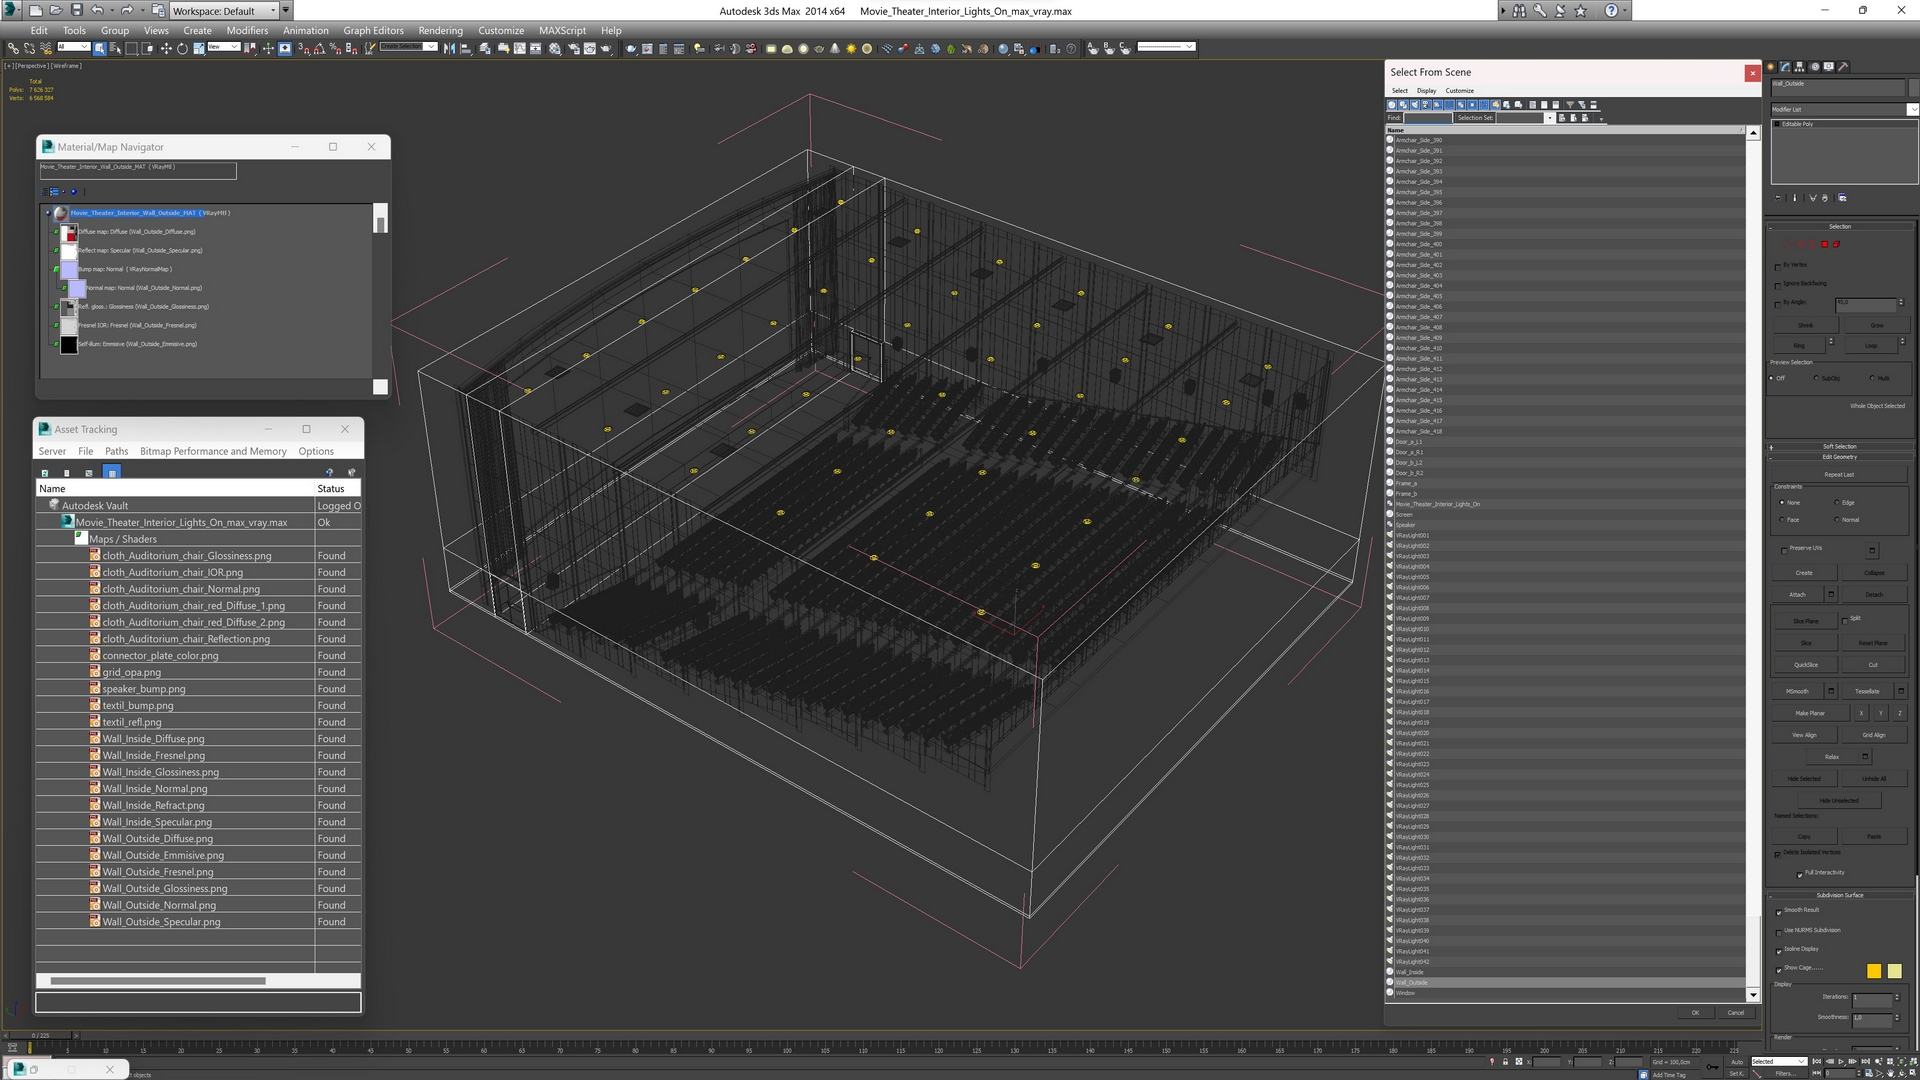This screenshot has width=1920, height=1080.
Task: Select the Rotate tool in main toolbar
Action: (182, 48)
